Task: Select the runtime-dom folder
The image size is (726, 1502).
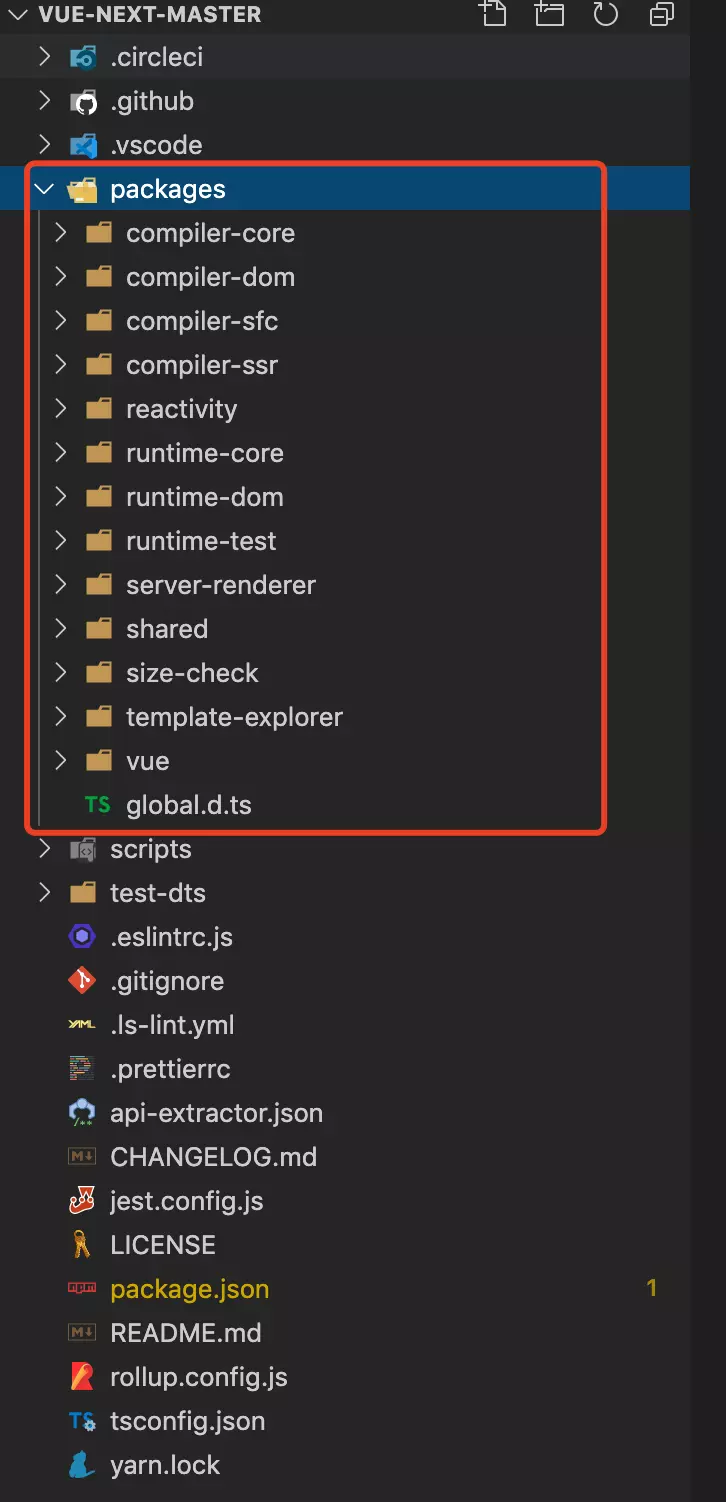Action: (204, 497)
